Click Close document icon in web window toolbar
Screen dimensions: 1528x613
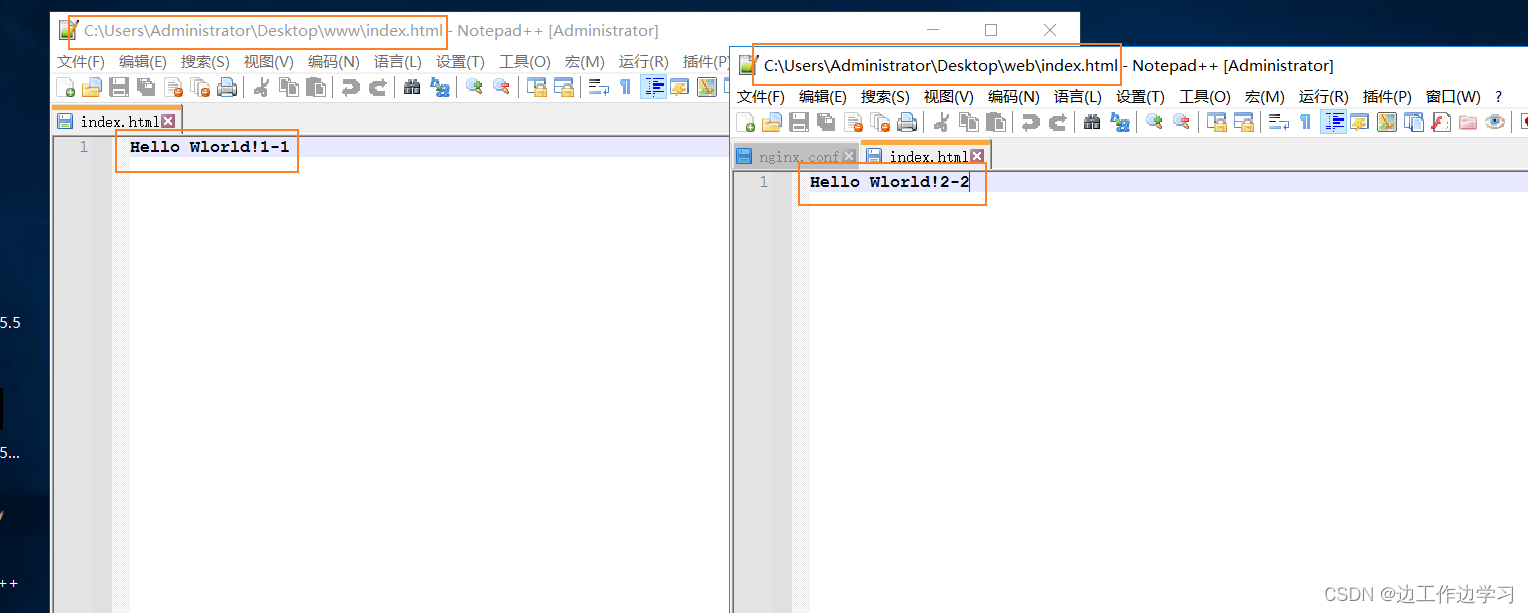(853, 122)
